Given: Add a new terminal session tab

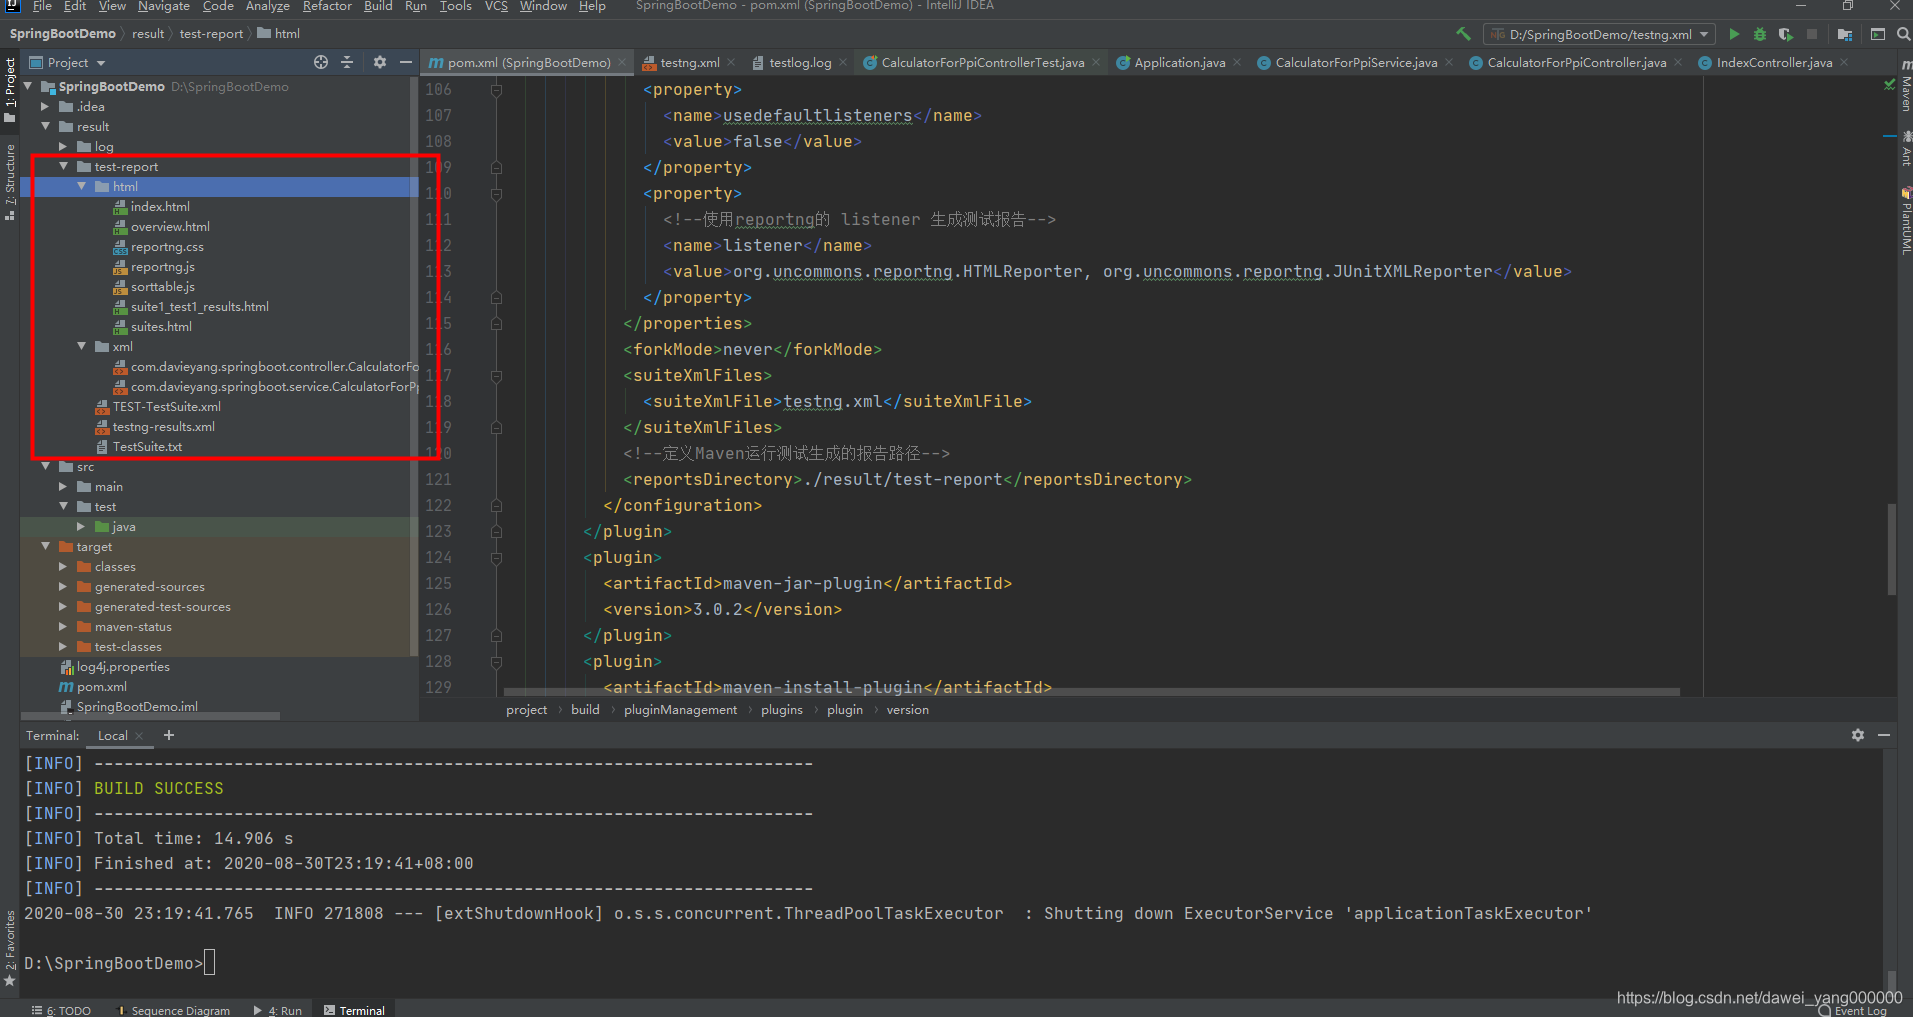Looking at the screenshot, I should 169,735.
